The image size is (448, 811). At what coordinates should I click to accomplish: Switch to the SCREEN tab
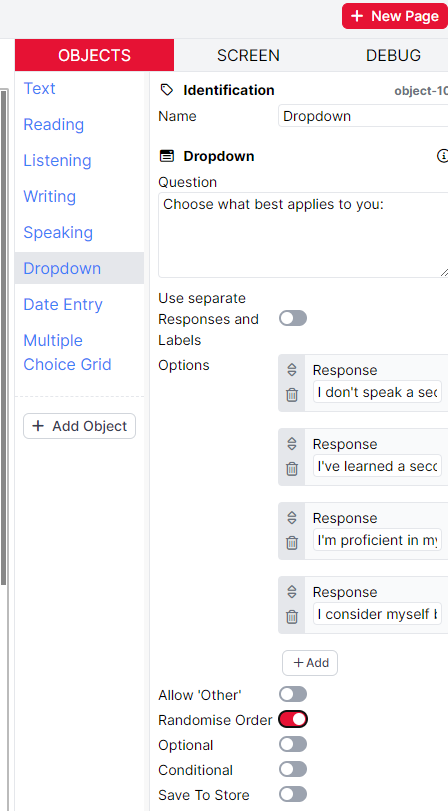click(x=248, y=55)
